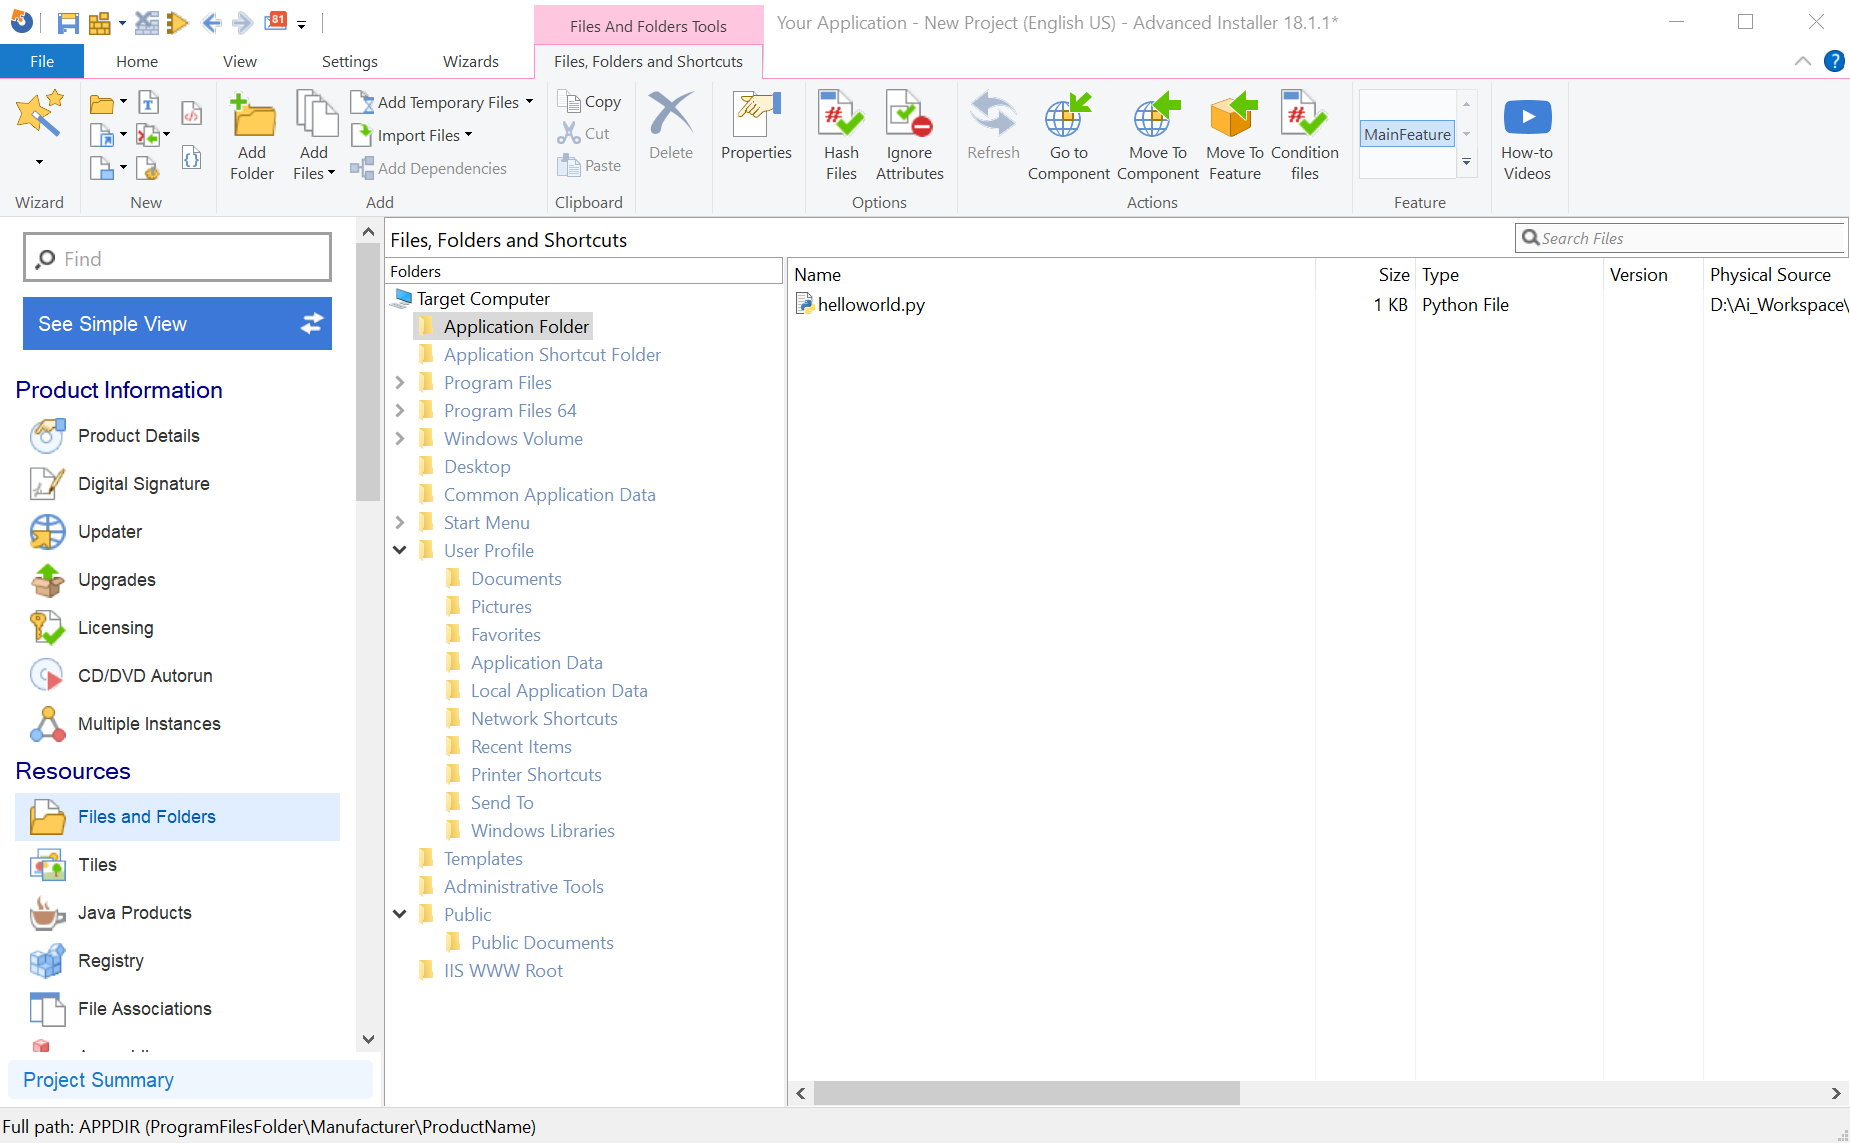1850x1143 pixels.
Task: Expand the Start Menu folder
Action: [x=400, y=522]
